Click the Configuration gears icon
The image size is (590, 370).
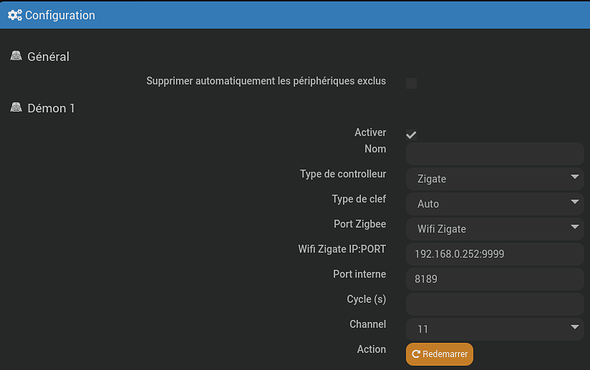pos(15,15)
